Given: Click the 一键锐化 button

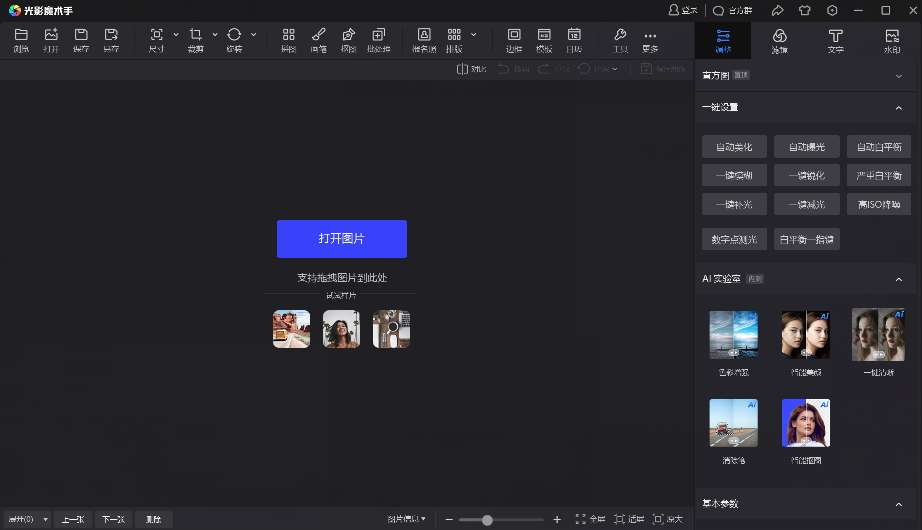Looking at the screenshot, I should pos(807,175).
